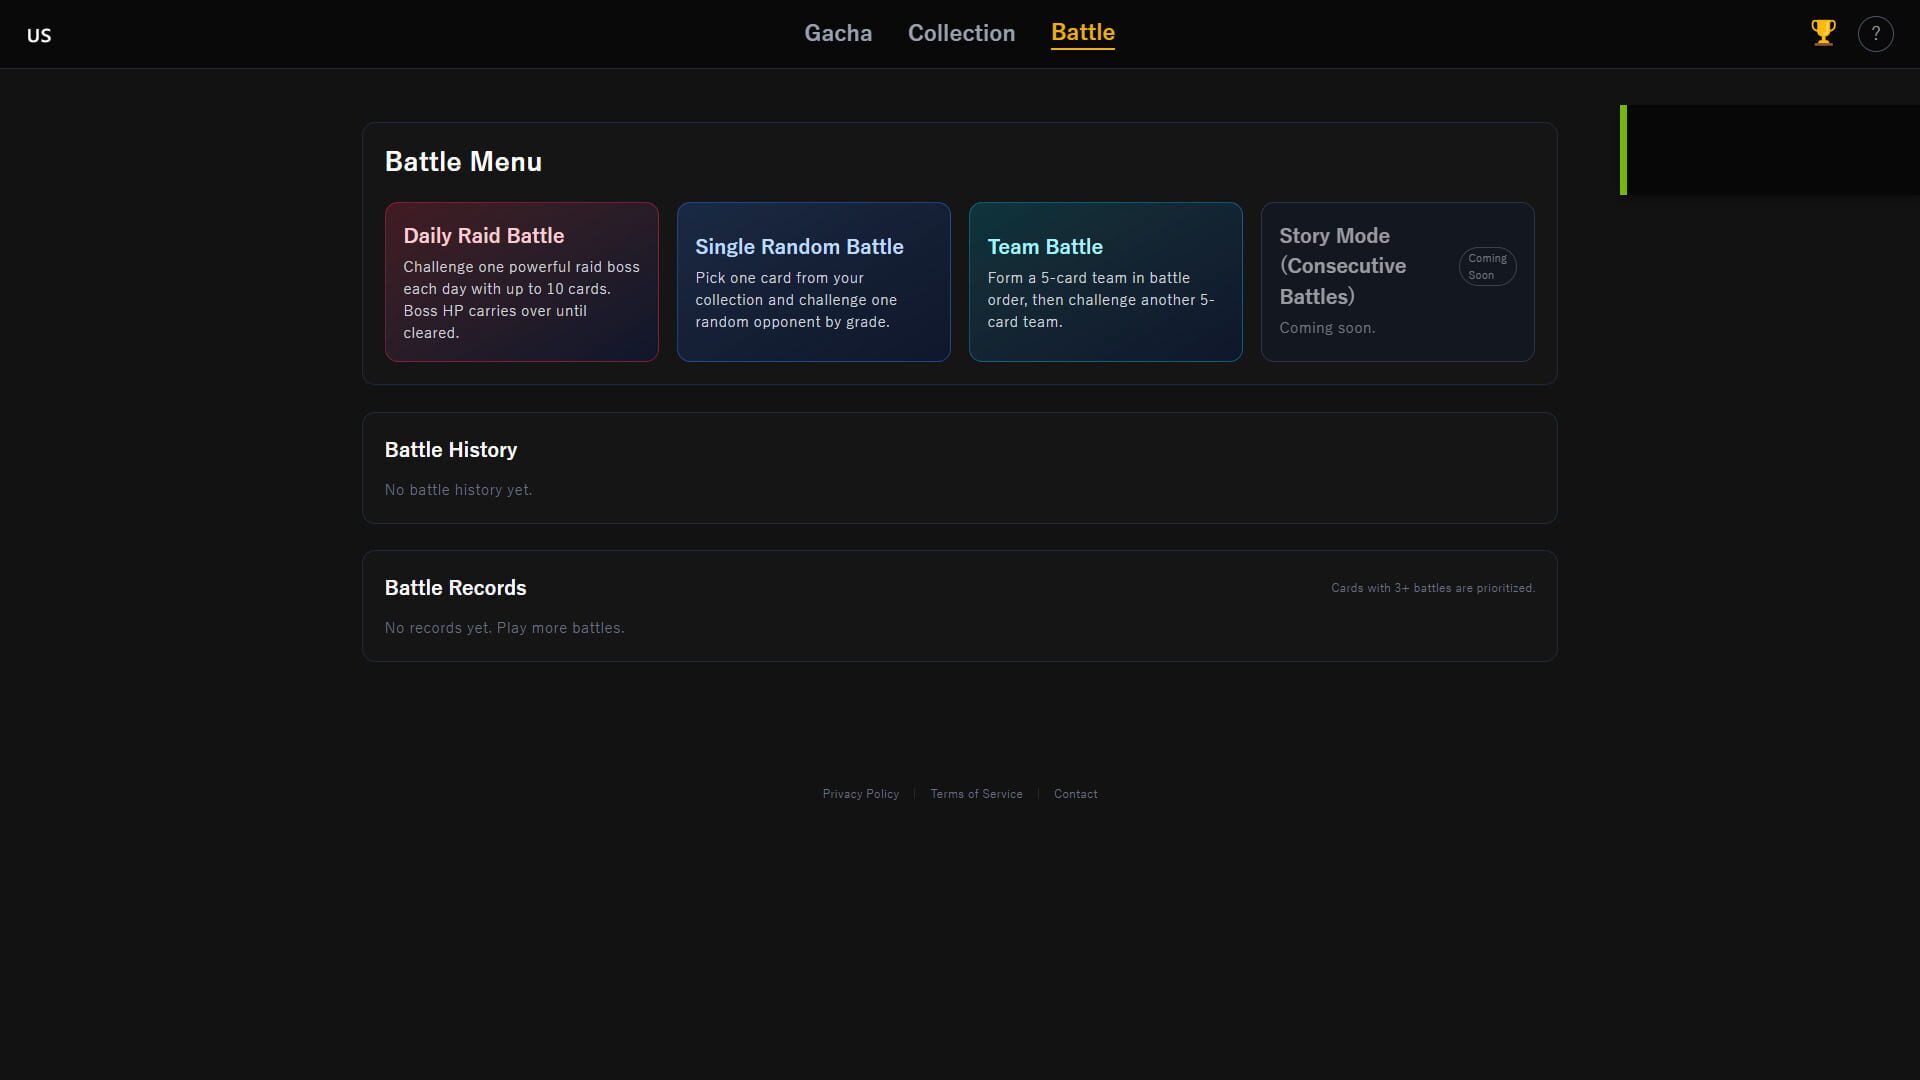
Task: Follow the Contact footer link
Action: (1075, 794)
